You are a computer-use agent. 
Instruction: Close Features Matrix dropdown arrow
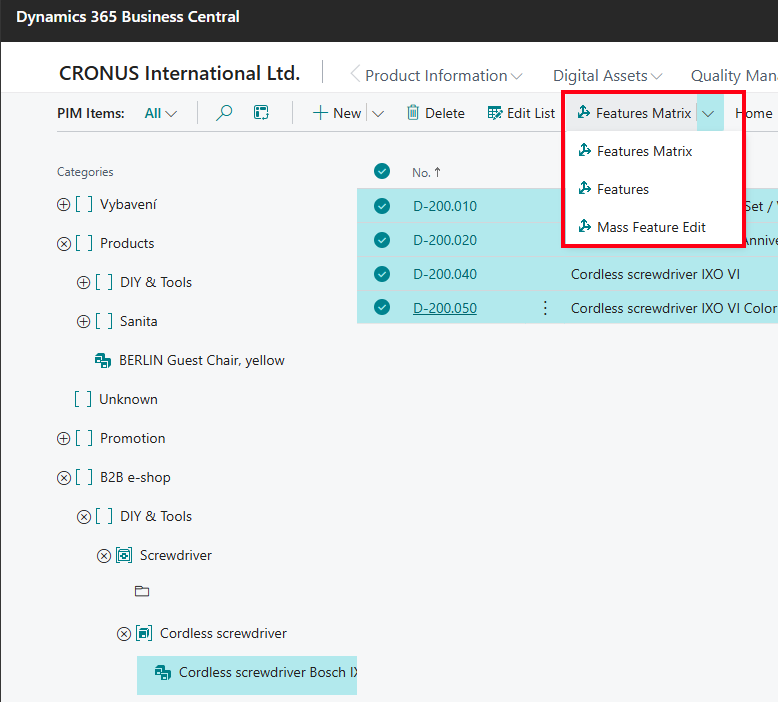tap(709, 113)
